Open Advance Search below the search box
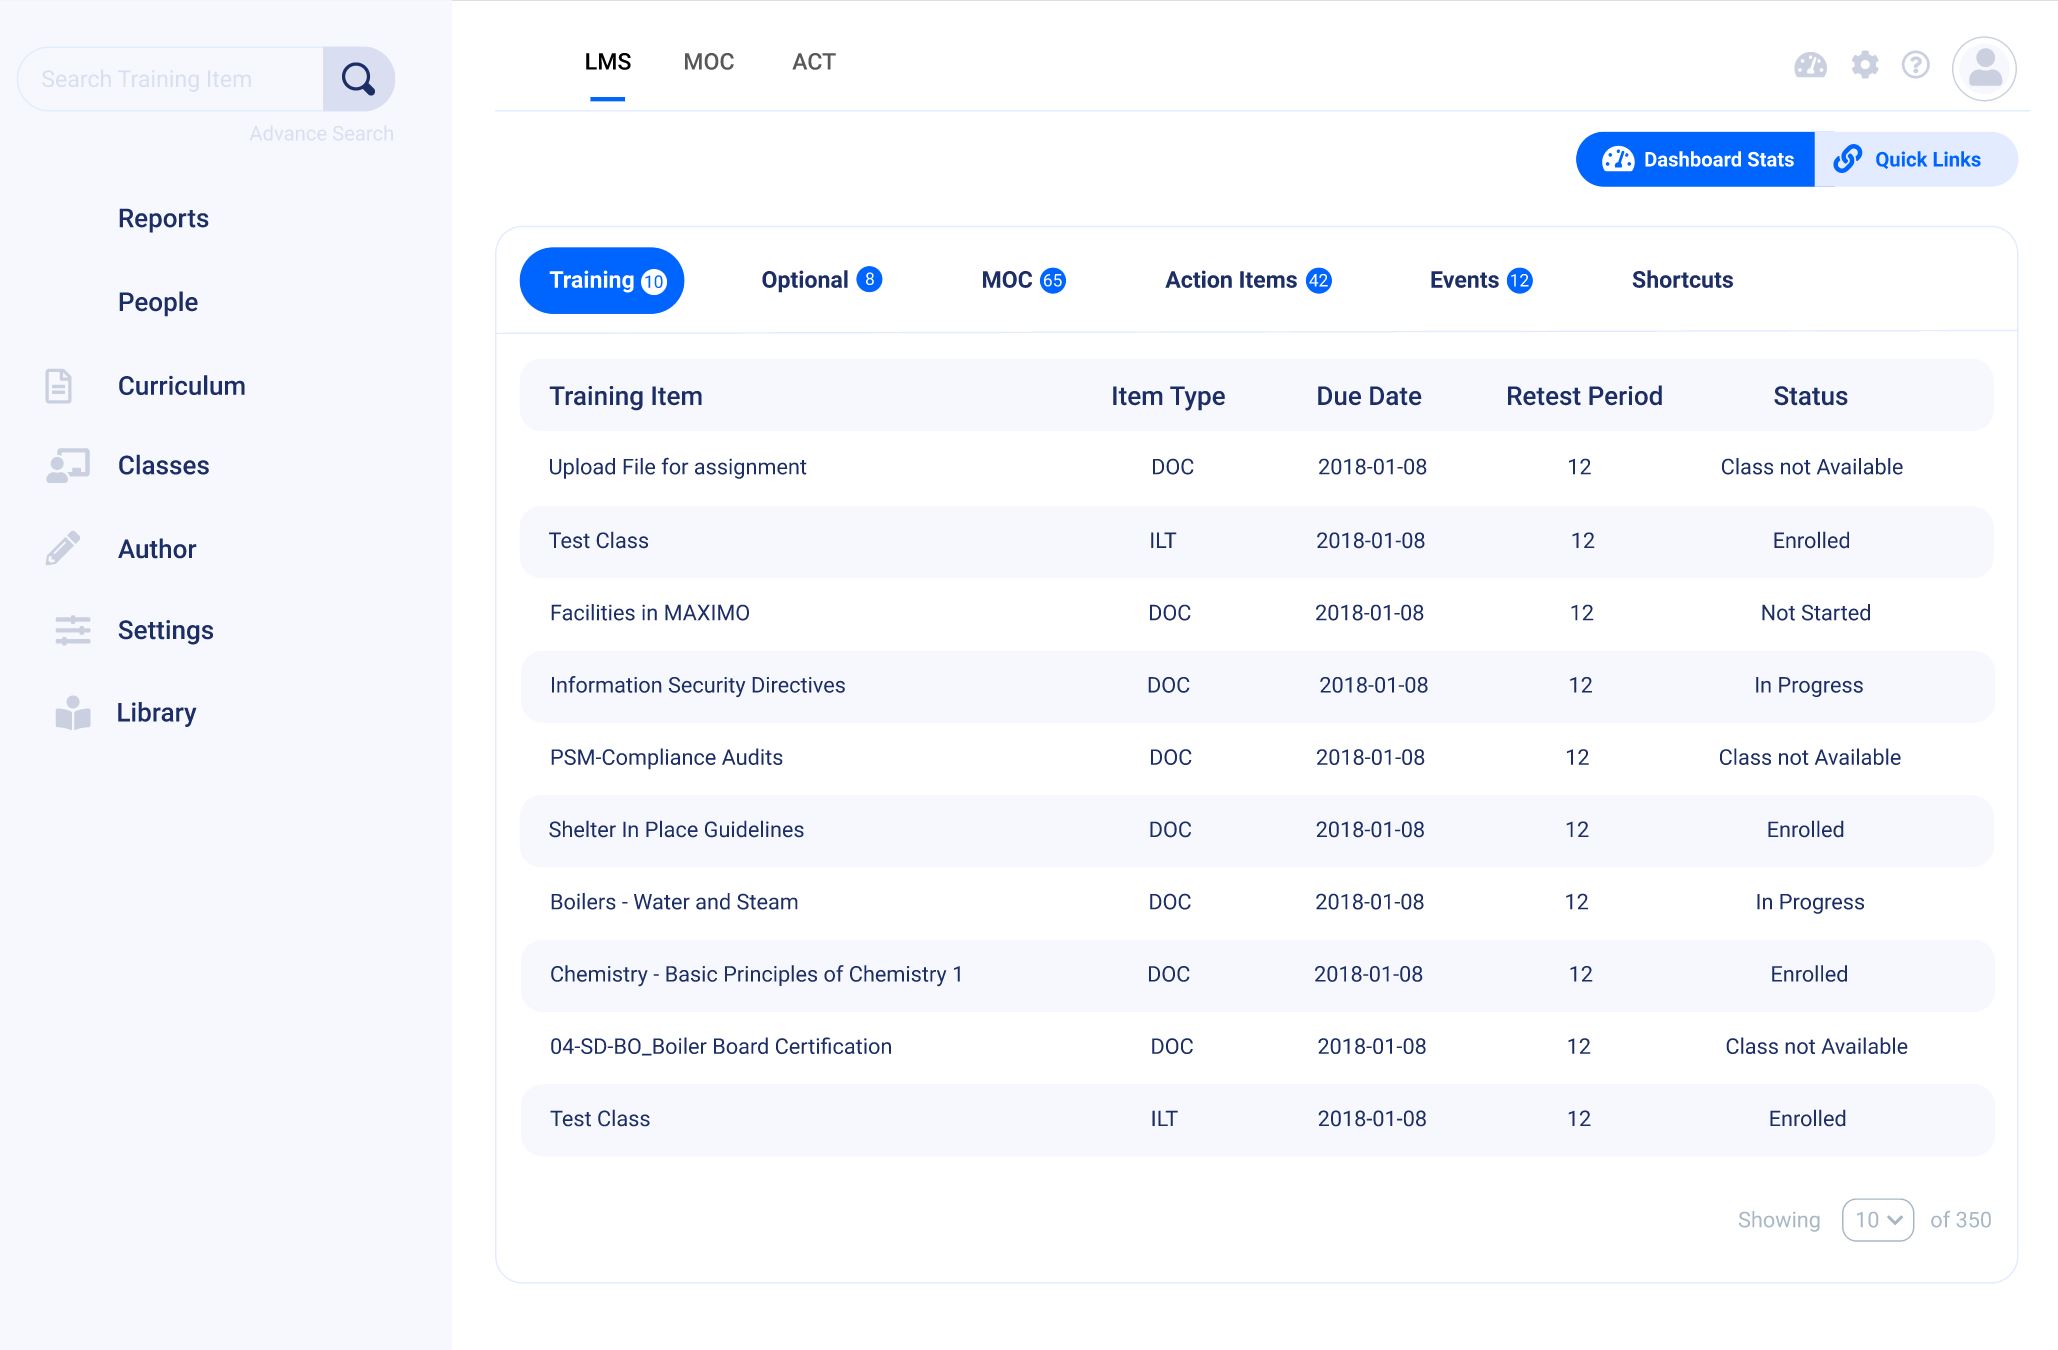The height and width of the screenshot is (1350, 2058). (x=322, y=132)
